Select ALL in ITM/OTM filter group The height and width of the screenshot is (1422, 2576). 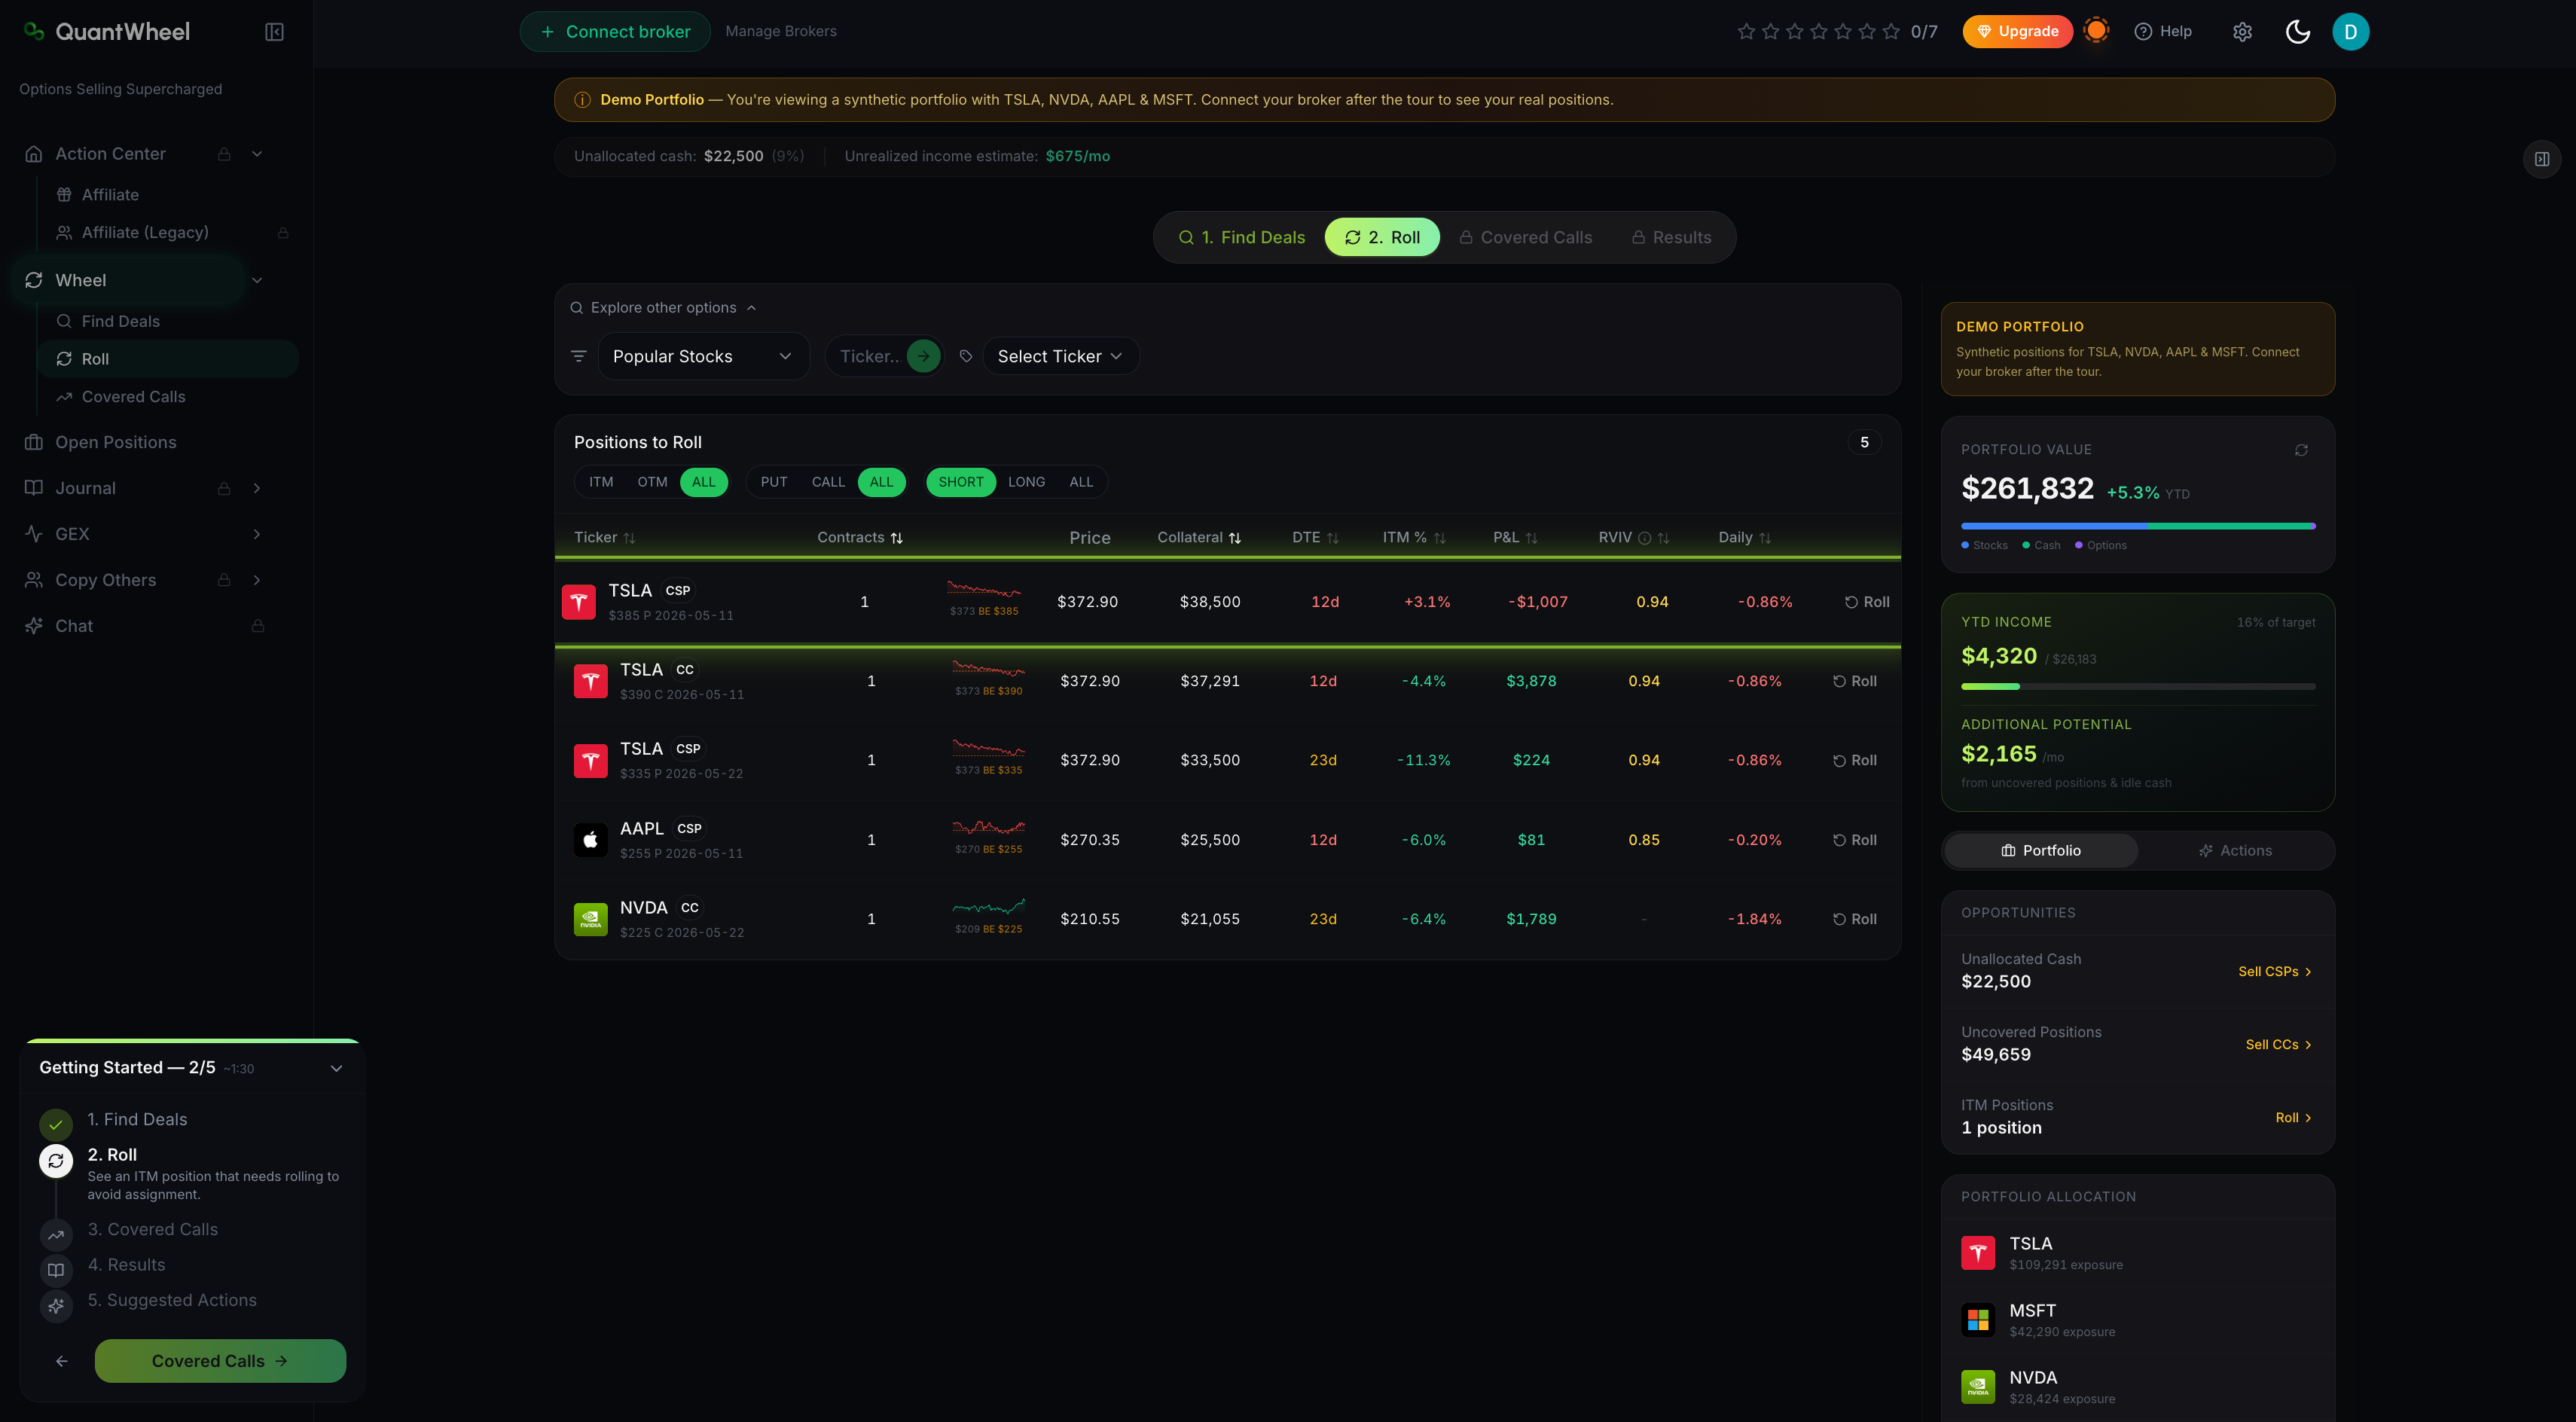[x=704, y=482]
